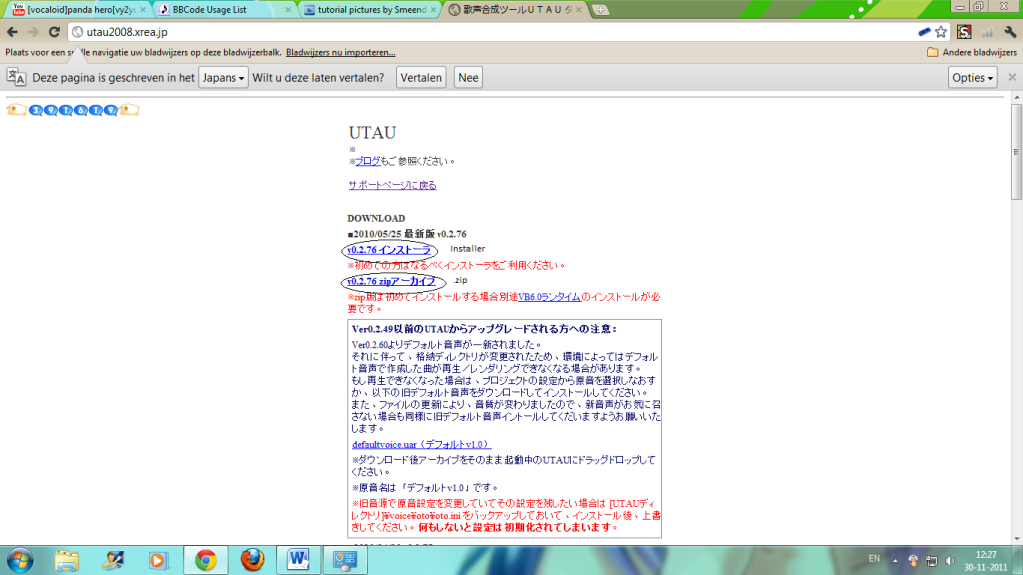Click the vertical scrollbar thumb
The image size is (1023, 575).
click(1016, 151)
